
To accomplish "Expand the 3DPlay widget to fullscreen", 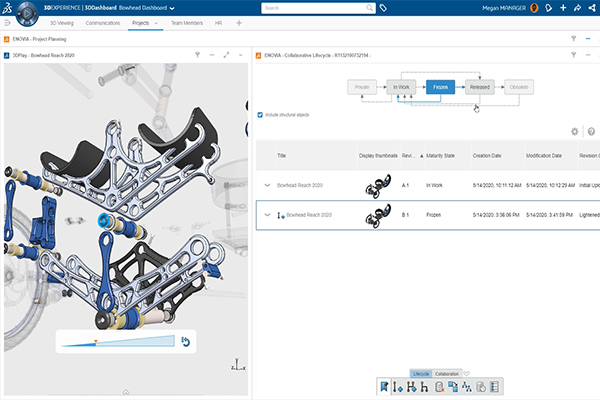I will (x=227, y=54).
